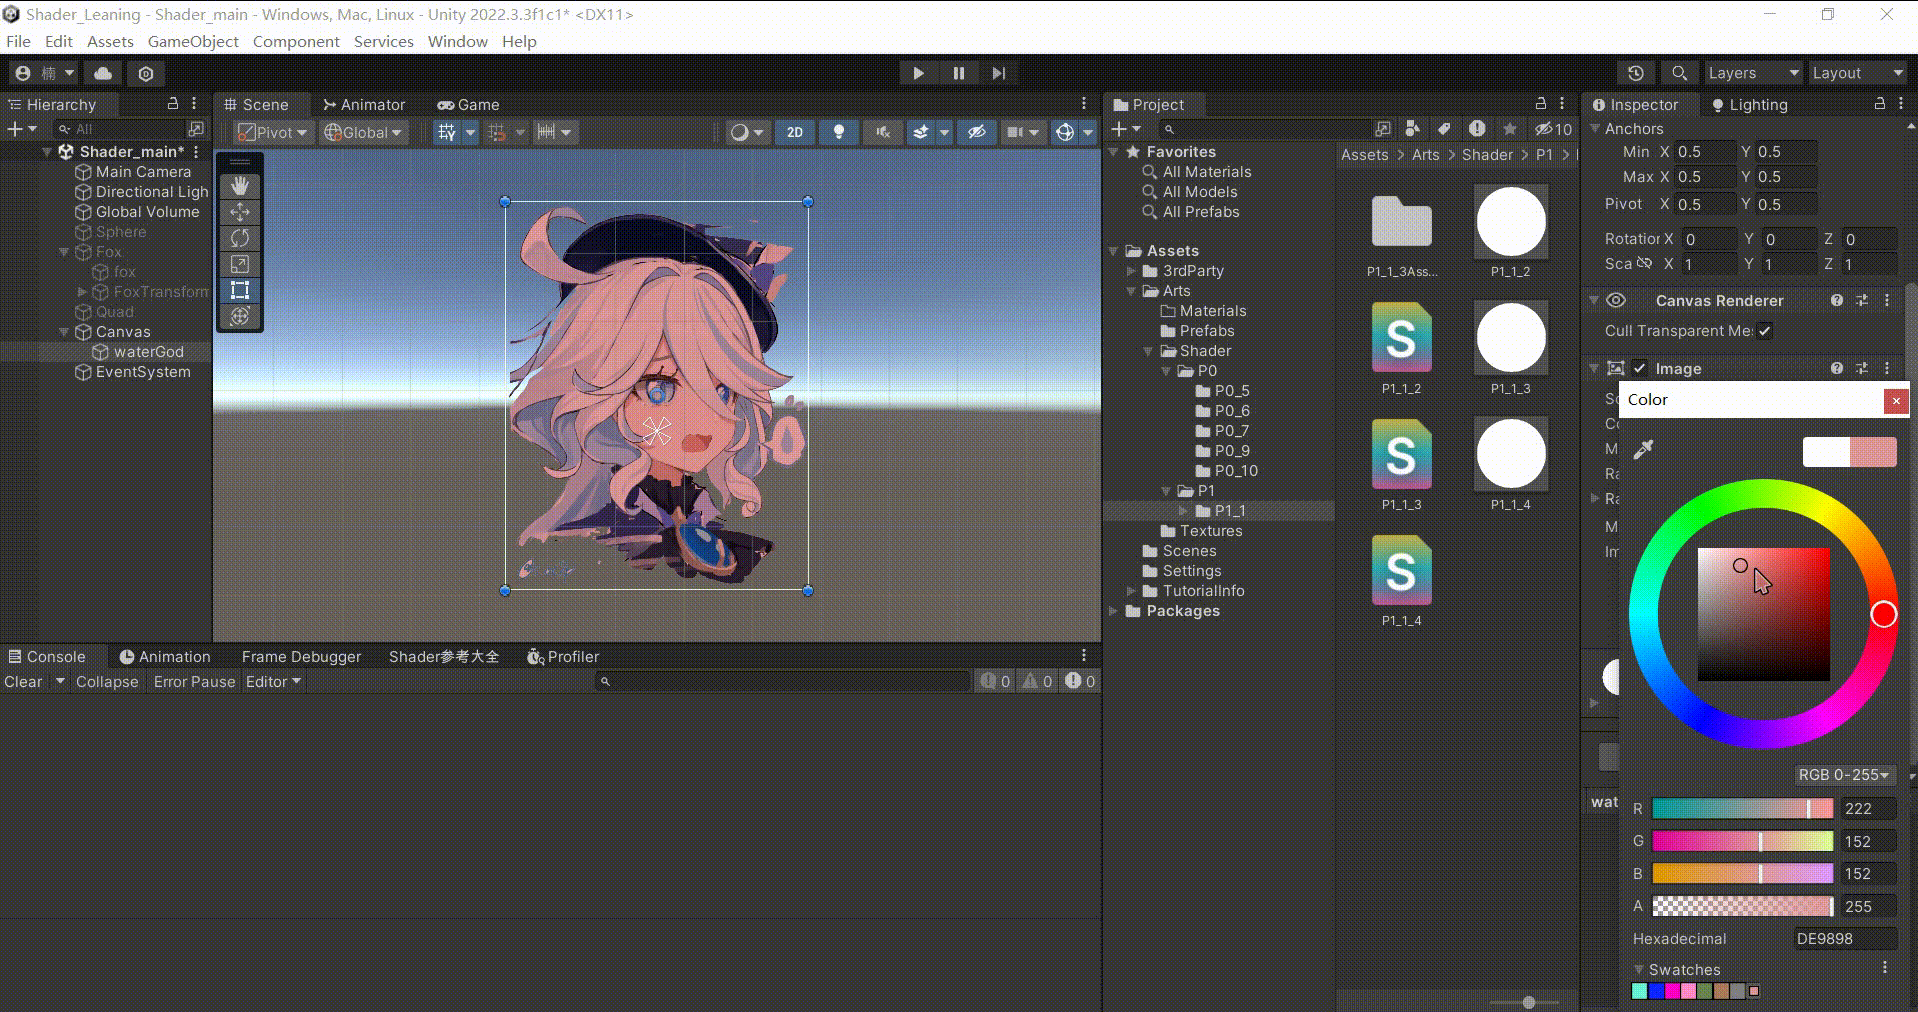Open Swatches options menu
The width and height of the screenshot is (1918, 1012).
[x=1885, y=968]
